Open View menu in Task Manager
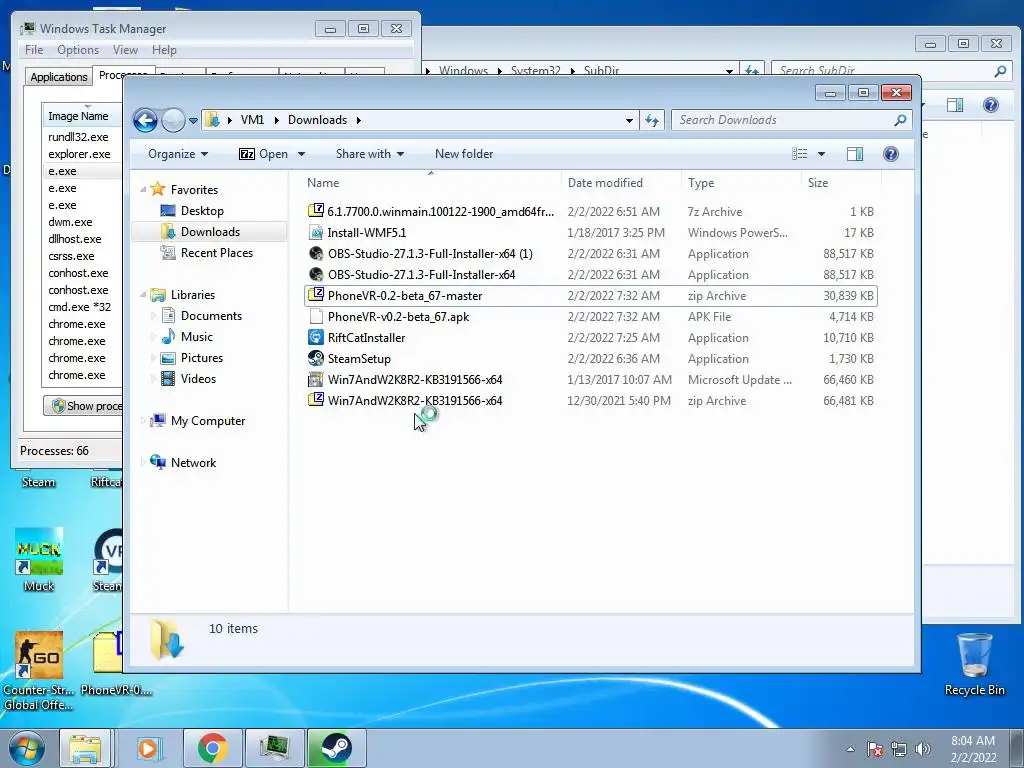 click(x=125, y=50)
